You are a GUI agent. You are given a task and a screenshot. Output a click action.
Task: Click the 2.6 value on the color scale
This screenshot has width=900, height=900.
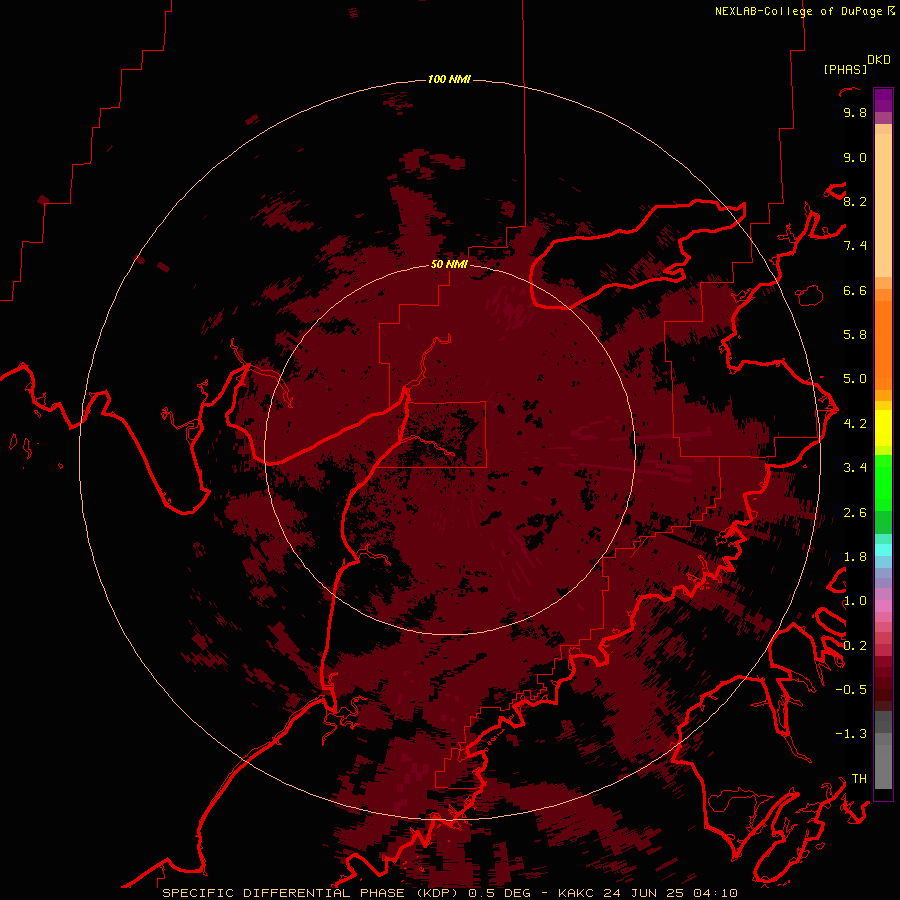point(855,513)
